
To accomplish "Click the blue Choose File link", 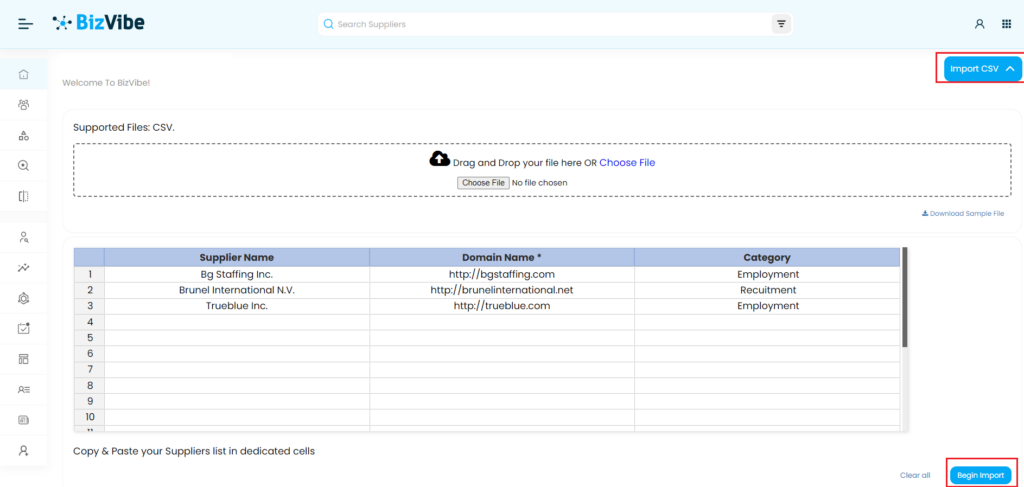I will pyautogui.click(x=627, y=162).
